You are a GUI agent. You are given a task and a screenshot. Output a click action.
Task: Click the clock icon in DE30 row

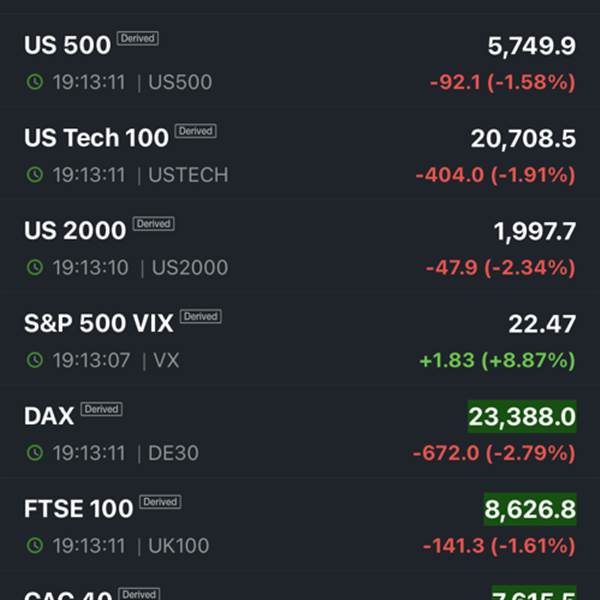35,453
